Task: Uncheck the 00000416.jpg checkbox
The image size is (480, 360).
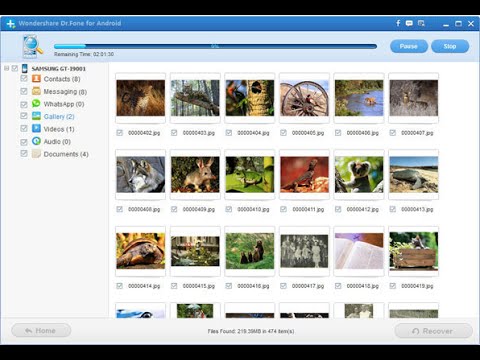Action: 229,286
